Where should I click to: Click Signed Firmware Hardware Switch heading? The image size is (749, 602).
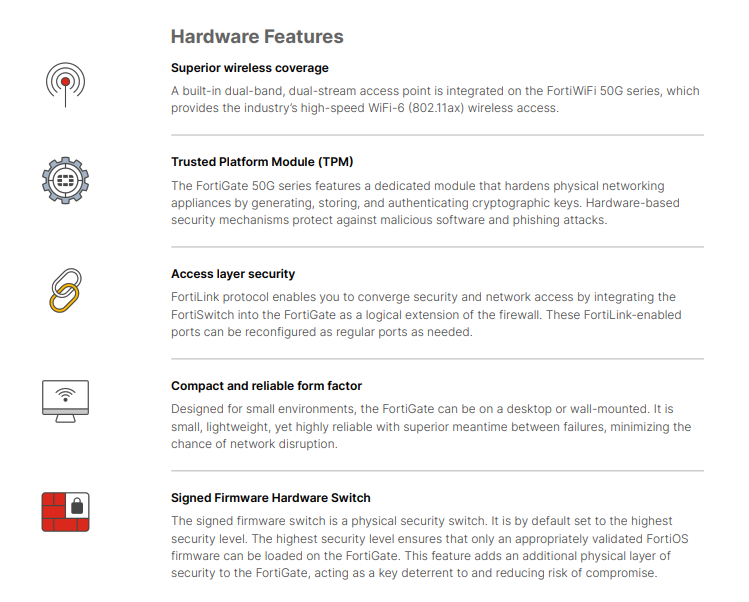(x=270, y=498)
